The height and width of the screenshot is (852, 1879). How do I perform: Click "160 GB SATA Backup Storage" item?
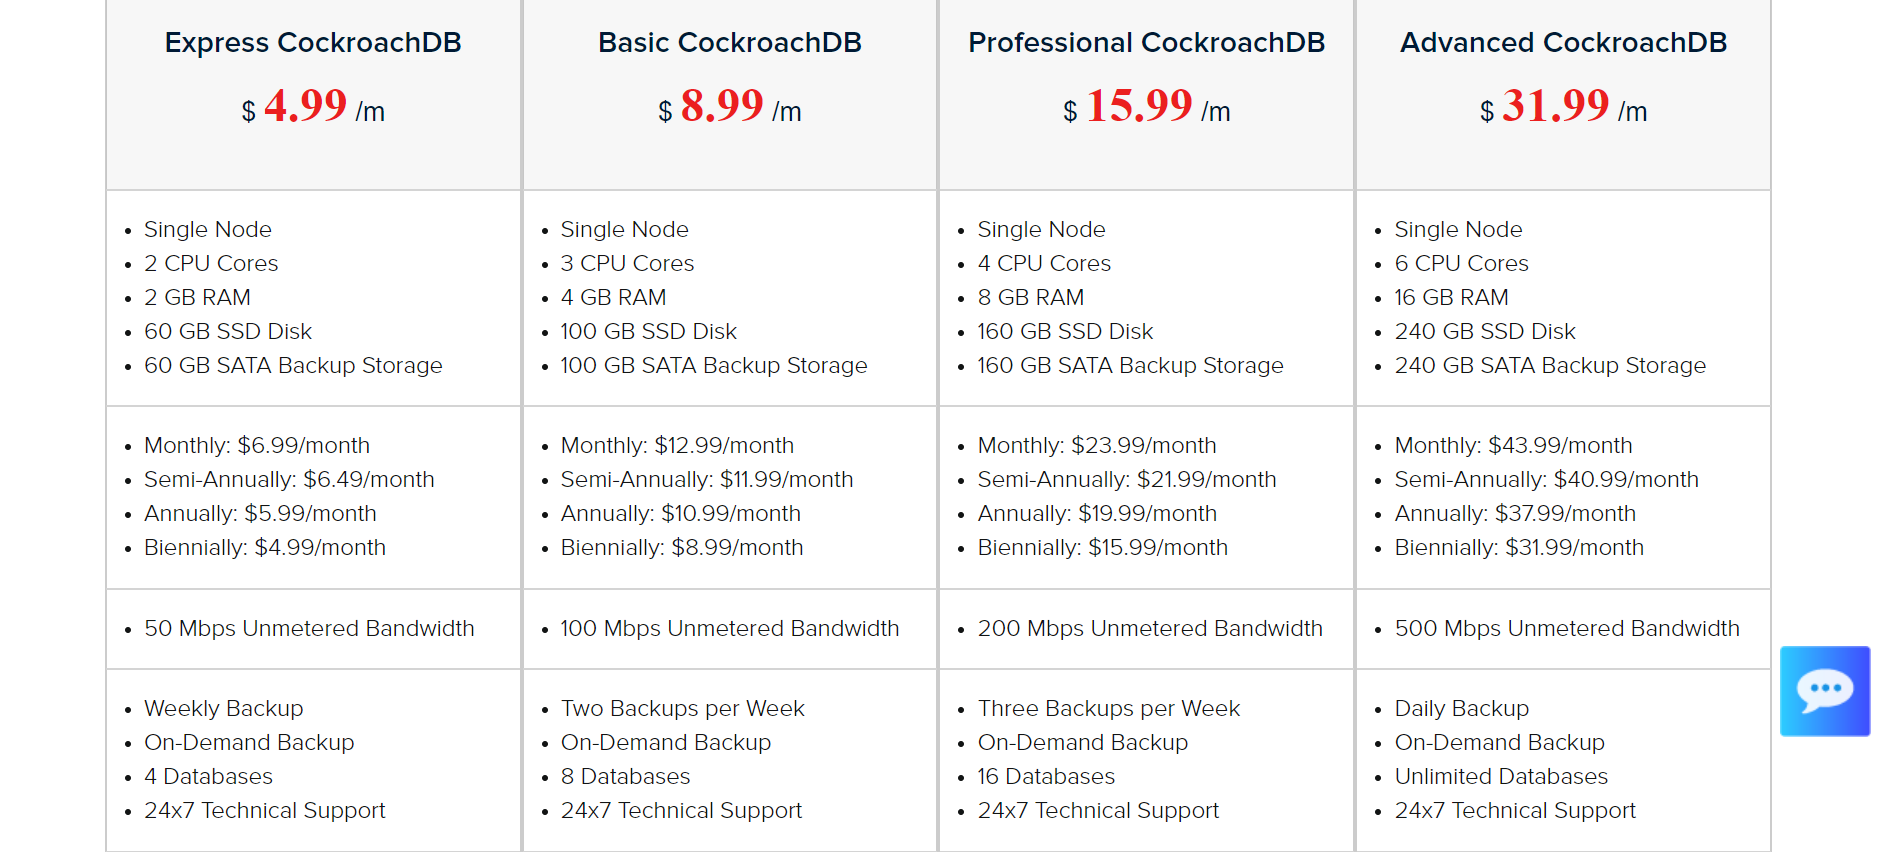(1130, 365)
